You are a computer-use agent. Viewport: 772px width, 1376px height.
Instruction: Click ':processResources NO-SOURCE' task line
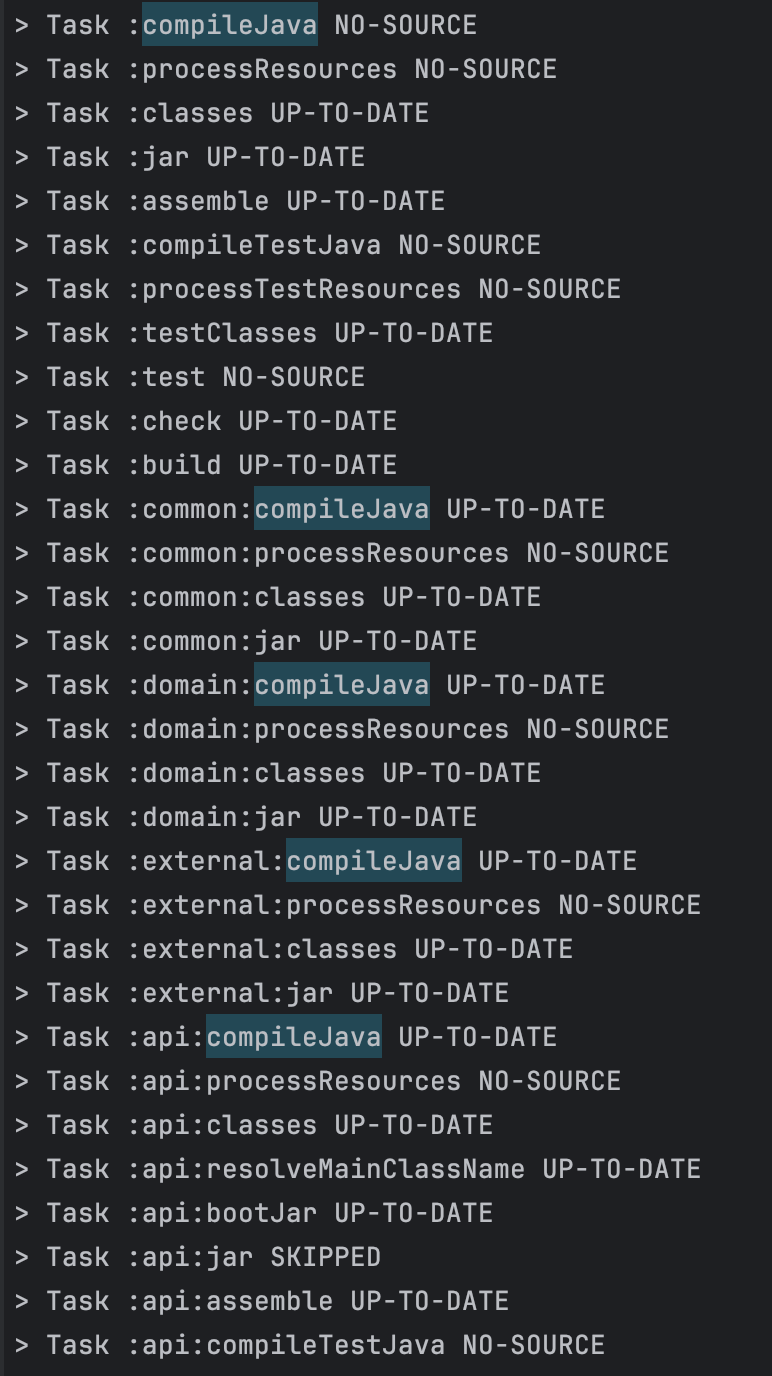[x=286, y=69]
